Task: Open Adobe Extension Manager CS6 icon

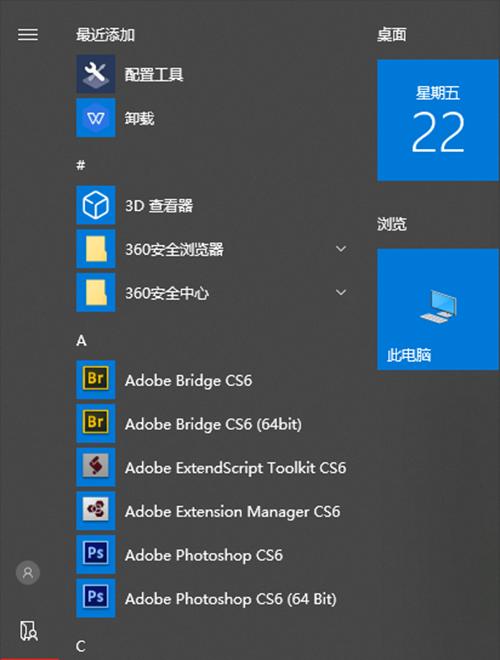Action: pyautogui.click(x=96, y=511)
